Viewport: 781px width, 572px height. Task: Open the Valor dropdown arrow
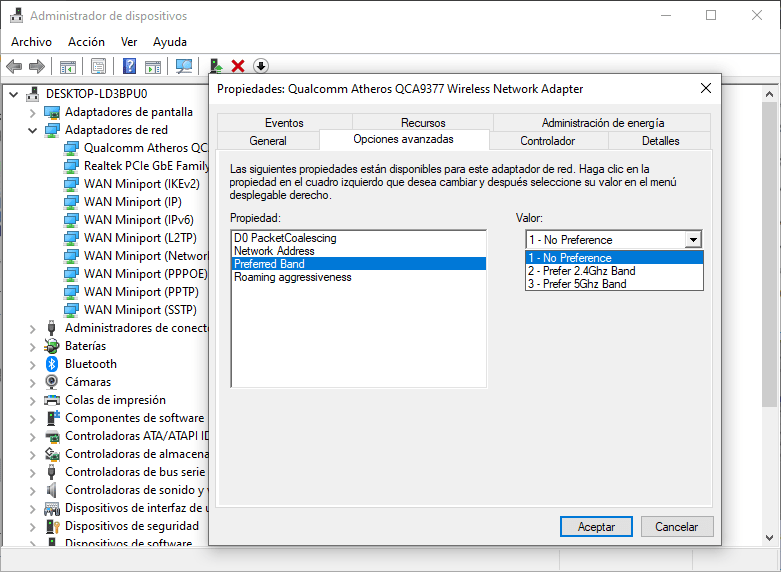(692, 240)
